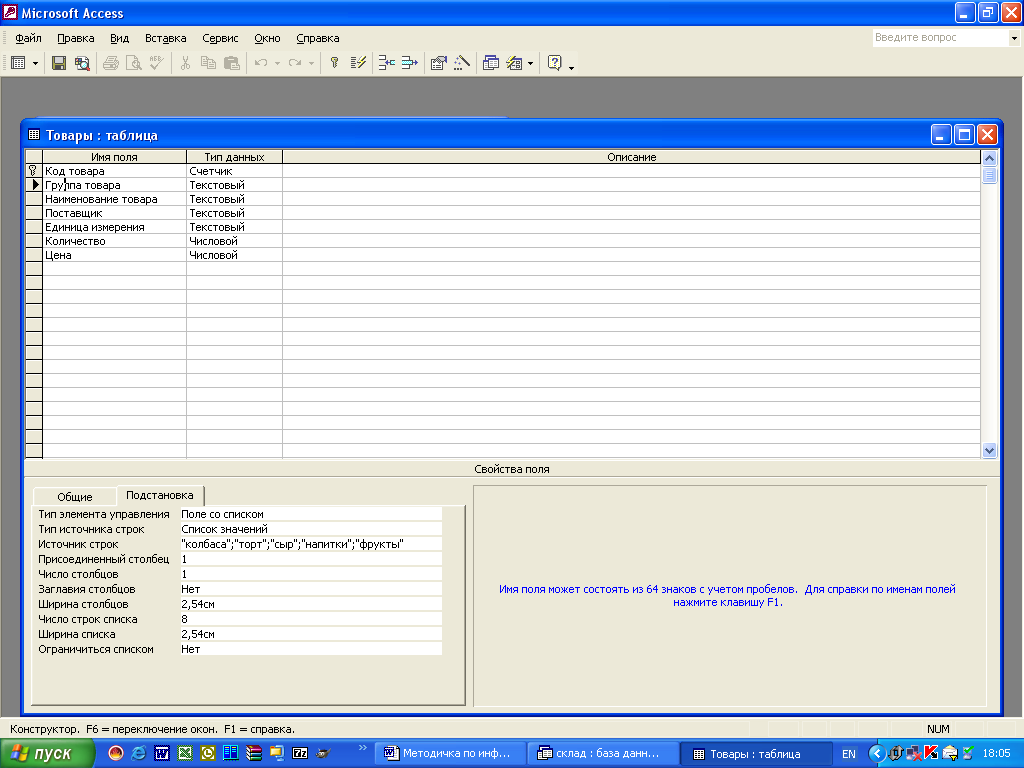Click the field name Поставщик

(74, 213)
